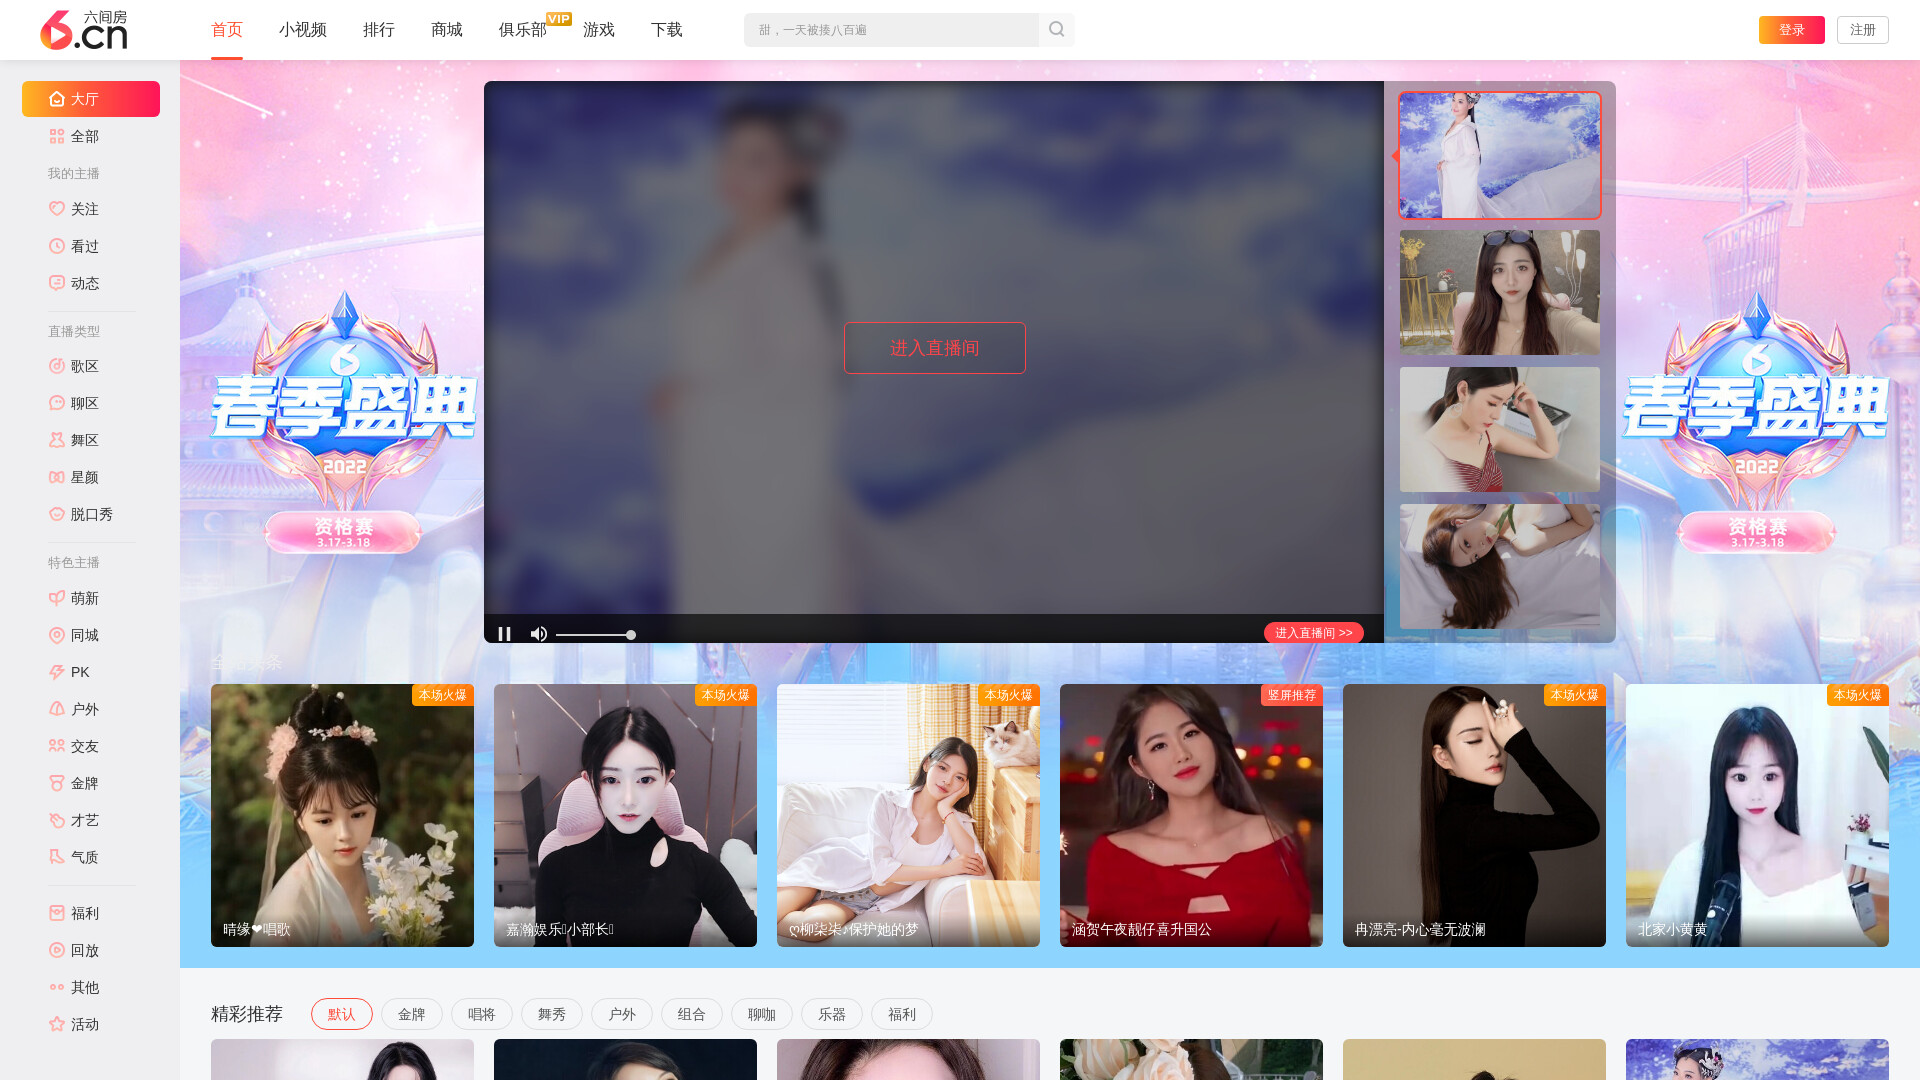This screenshot has height=1080, width=1920.
Task: Open 涵贺午夜靓仔喜升国公 room card
Action: coord(1191,815)
